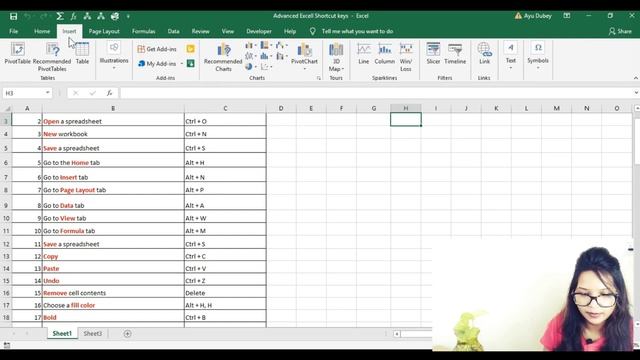Switch to the Developer tab
The image size is (640, 360).
point(259,31)
